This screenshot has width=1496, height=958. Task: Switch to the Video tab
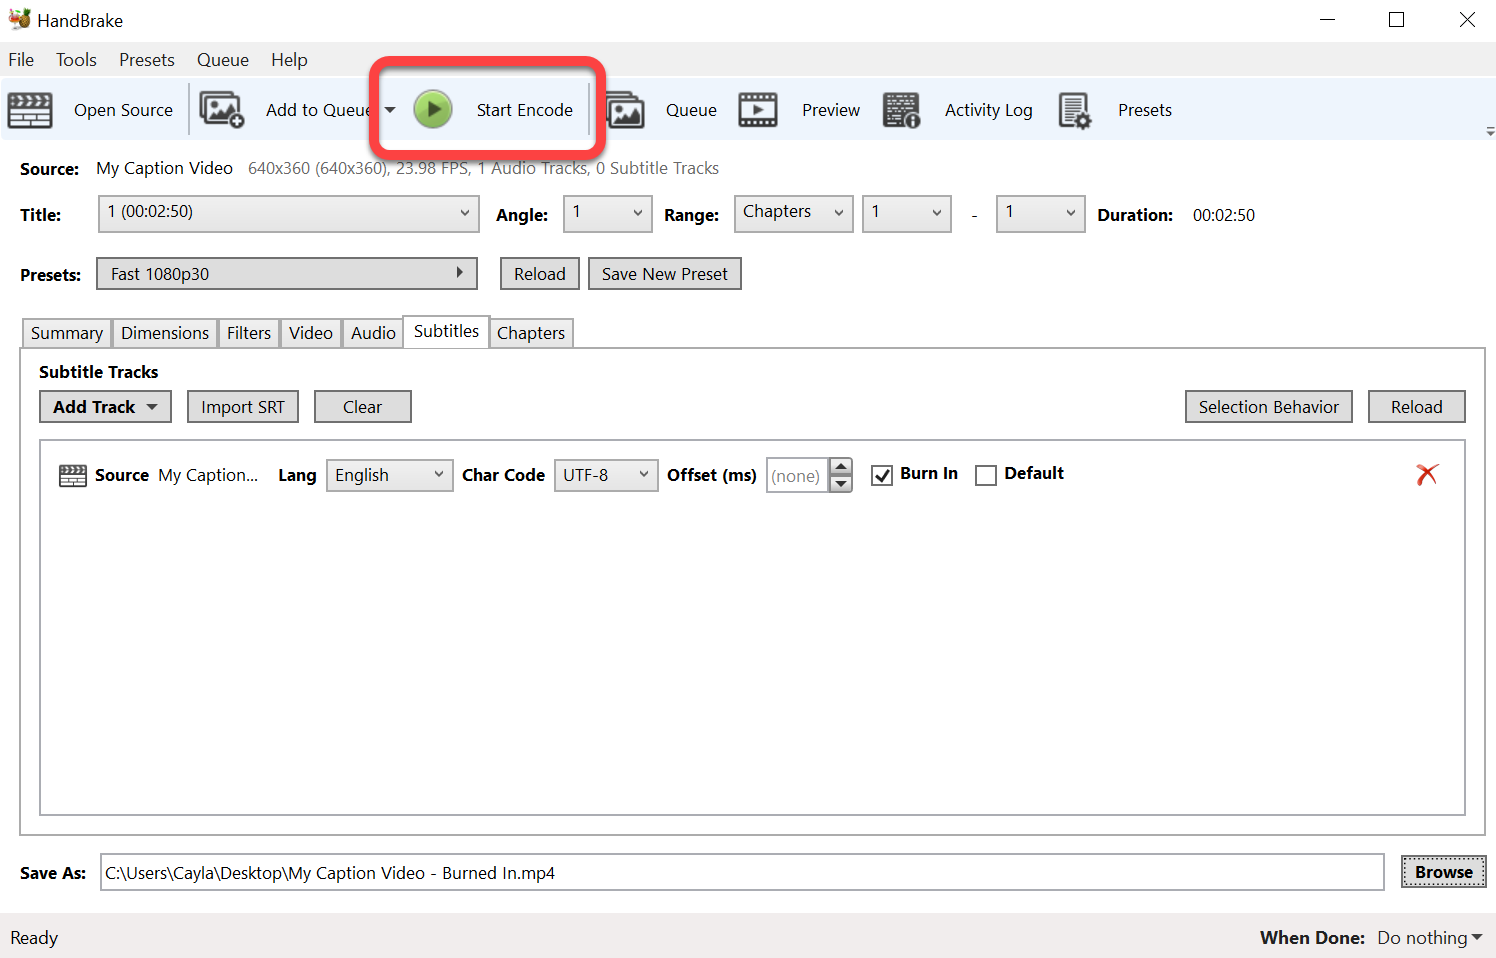pyautogui.click(x=311, y=333)
